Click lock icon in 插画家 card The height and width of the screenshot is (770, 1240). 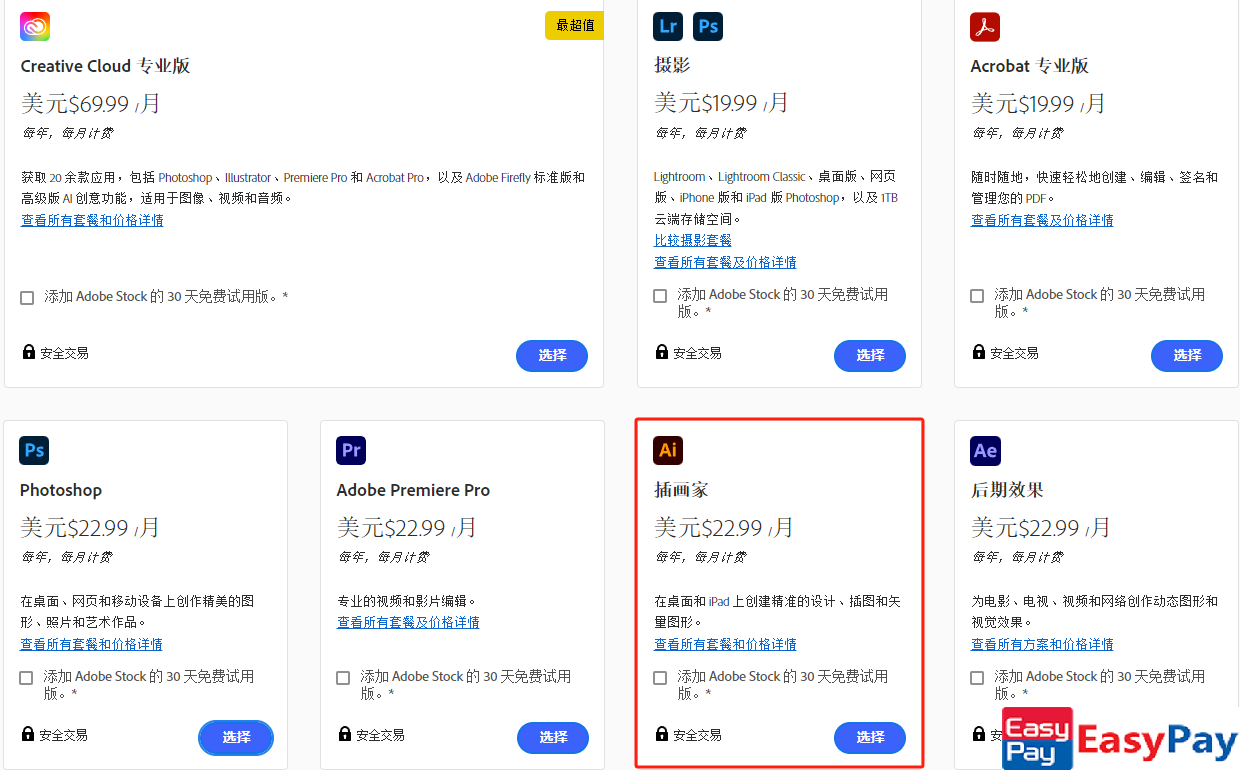[661, 734]
